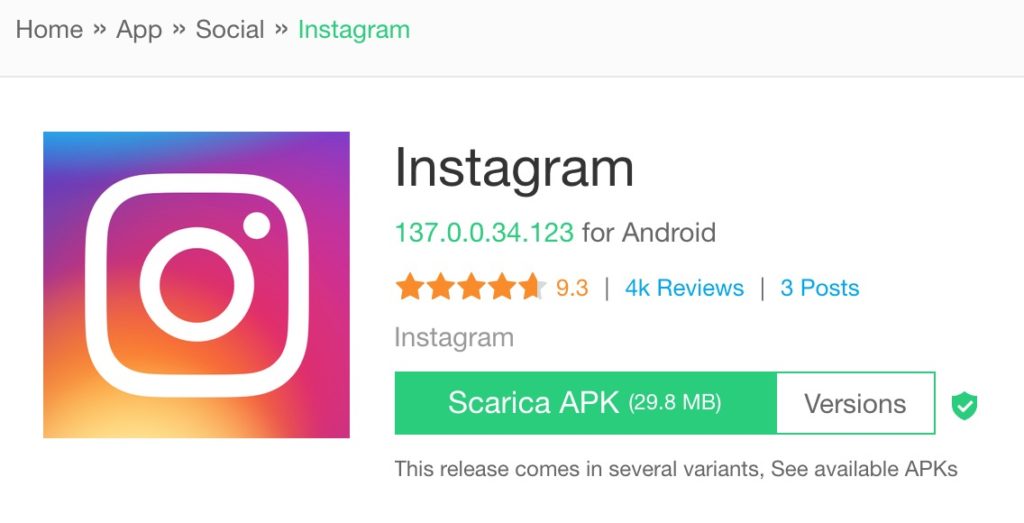This screenshot has height=523, width=1024.
Task: Click the large Instagram app logo
Action: coord(196,285)
